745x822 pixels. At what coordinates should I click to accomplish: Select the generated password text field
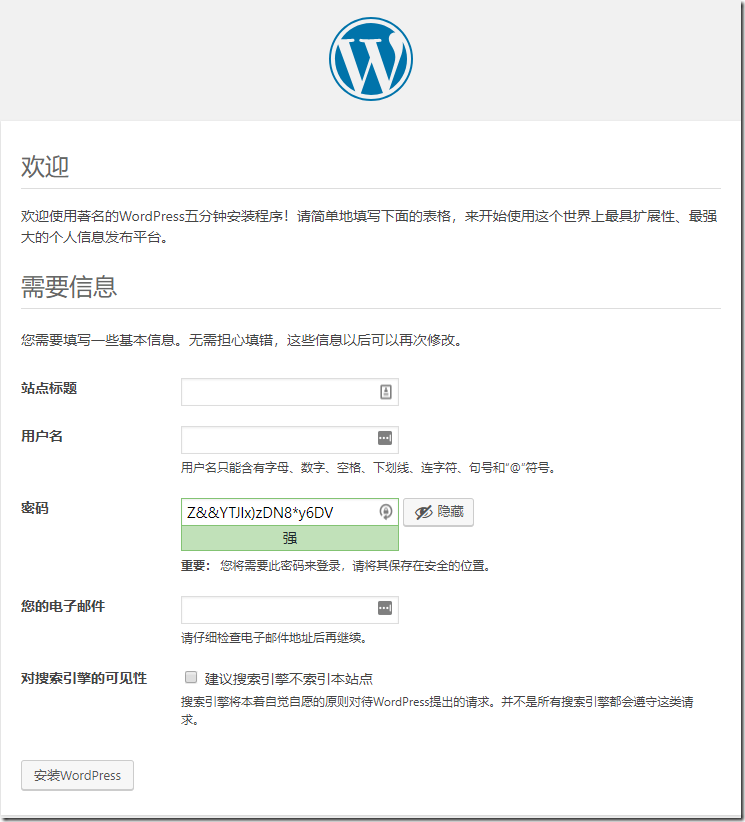click(278, 512)
